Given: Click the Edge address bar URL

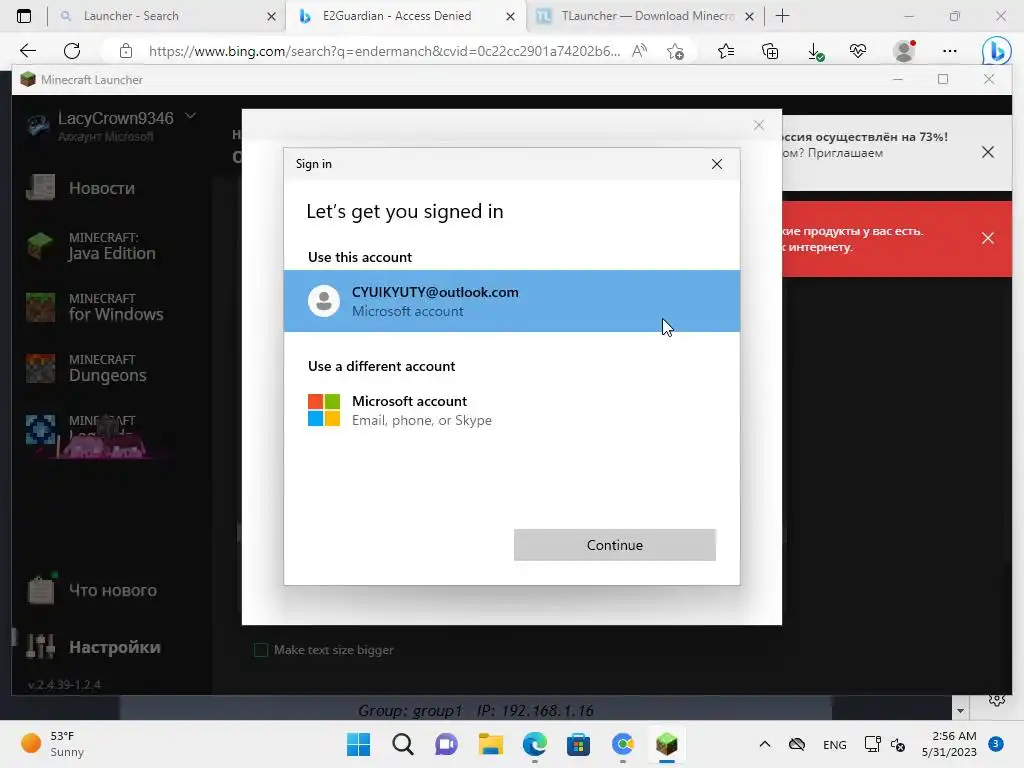Looking at the screenshot, I should [x=384, y=51].
